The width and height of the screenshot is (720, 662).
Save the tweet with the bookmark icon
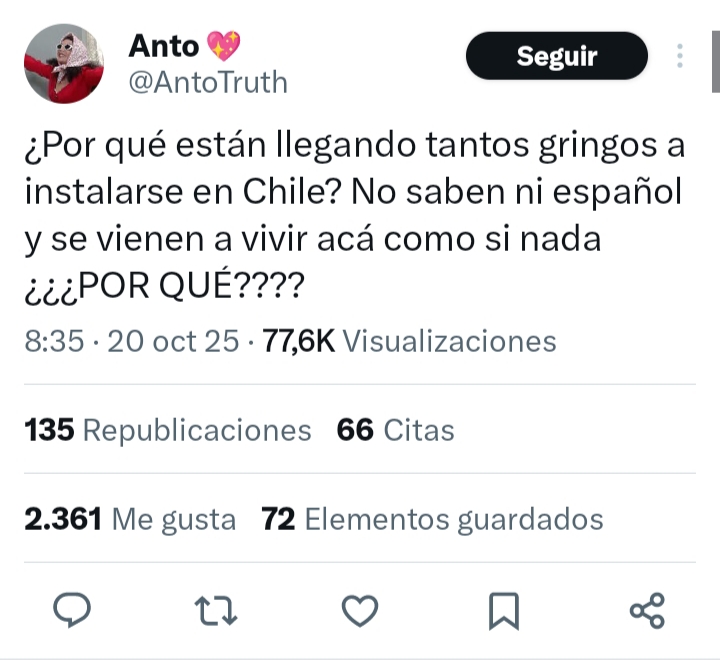click(x=504, y=611)
